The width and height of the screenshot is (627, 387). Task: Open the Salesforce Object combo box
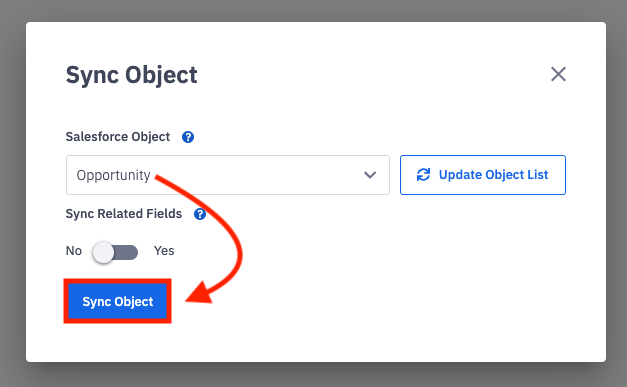228,175
